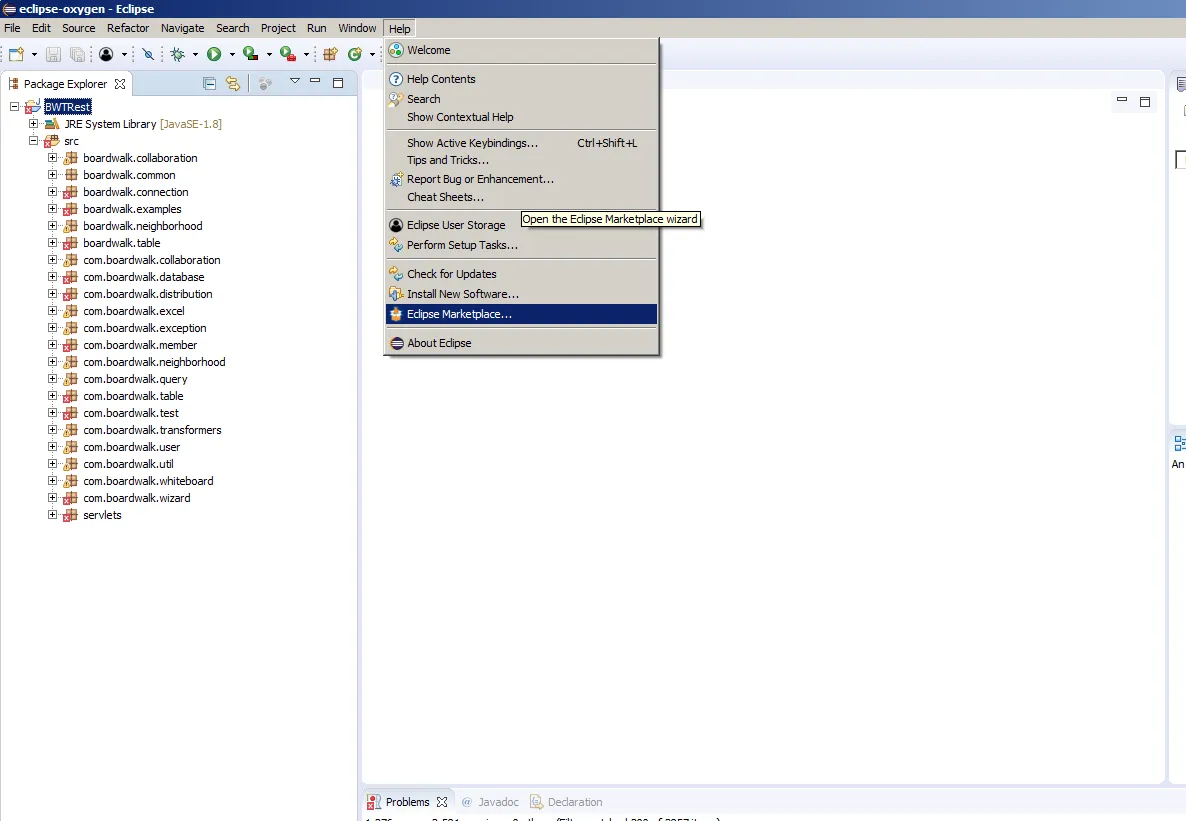Open the Coverage dropdown arrow
The height and width of the screenshot is (821, 1186).
click(269, 54)
